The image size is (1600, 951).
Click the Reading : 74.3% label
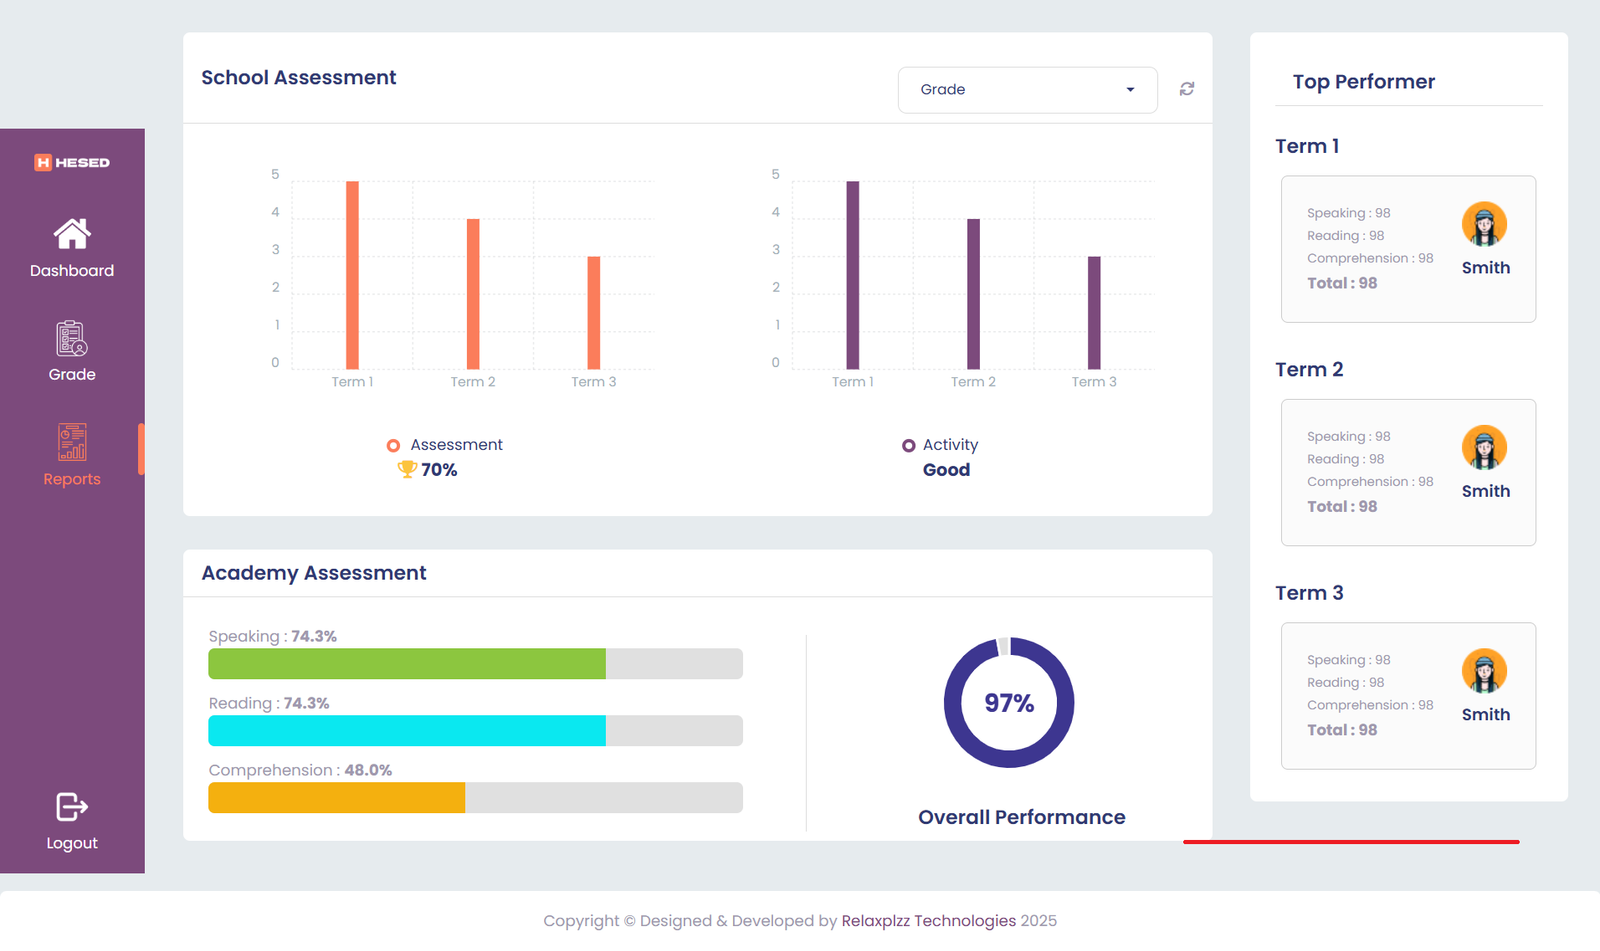pos(269,704)
